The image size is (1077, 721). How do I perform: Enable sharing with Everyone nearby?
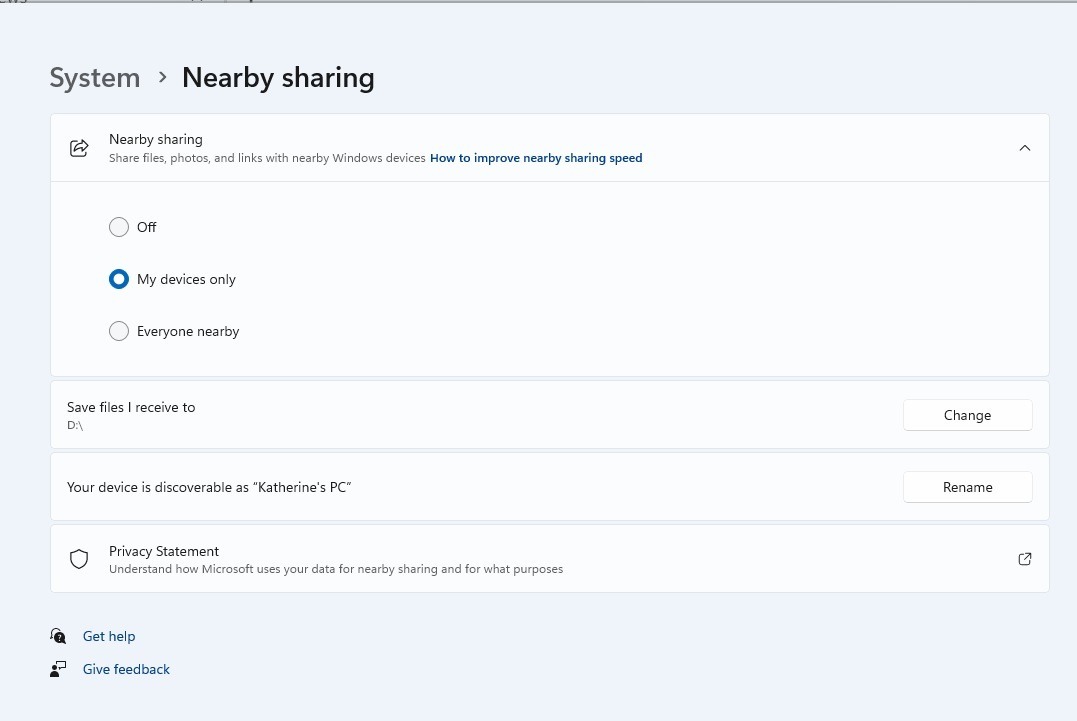119,331
